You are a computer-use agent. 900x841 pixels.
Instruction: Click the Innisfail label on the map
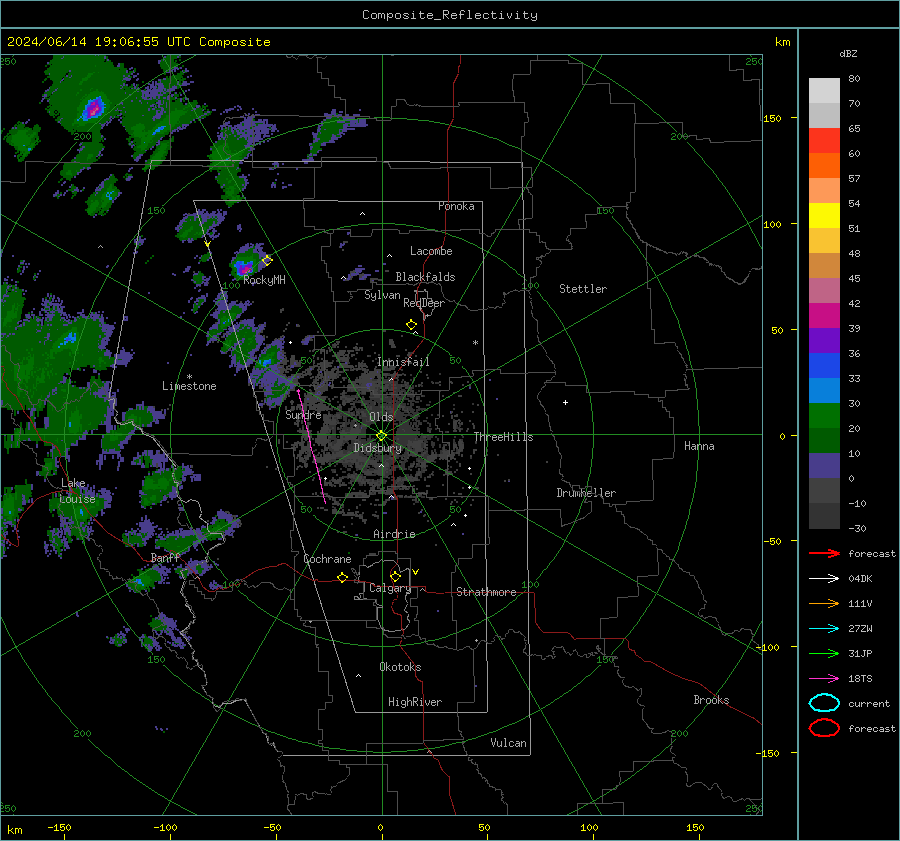tap(403, 362)
